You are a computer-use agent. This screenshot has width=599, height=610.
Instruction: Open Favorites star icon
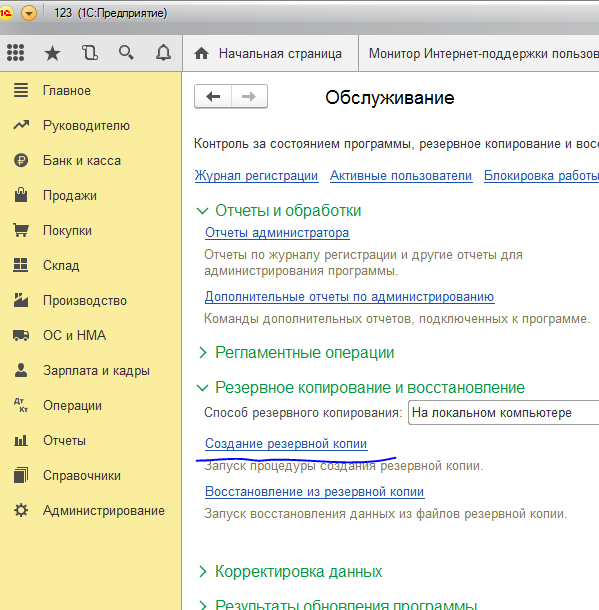pyautogui.click(x=53, y=53)
